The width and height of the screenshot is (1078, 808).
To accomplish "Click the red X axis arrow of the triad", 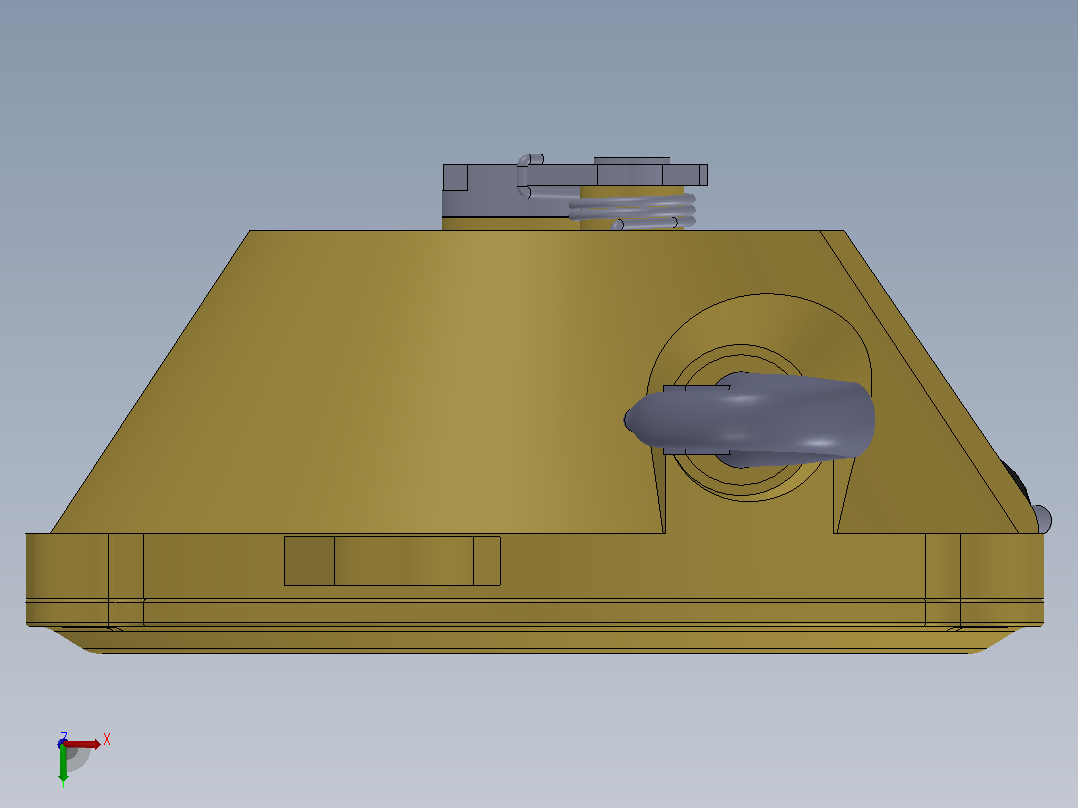I will 84,744.
